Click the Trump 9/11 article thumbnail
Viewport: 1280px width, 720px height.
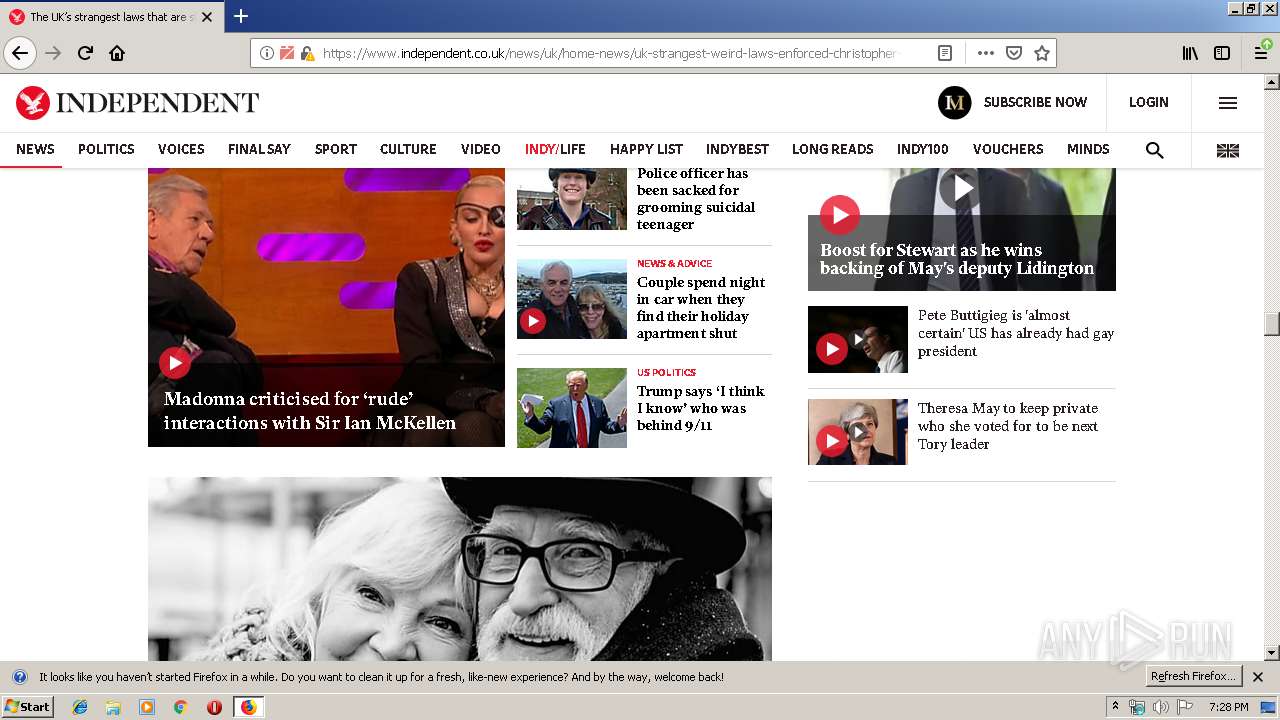(572, 408)
